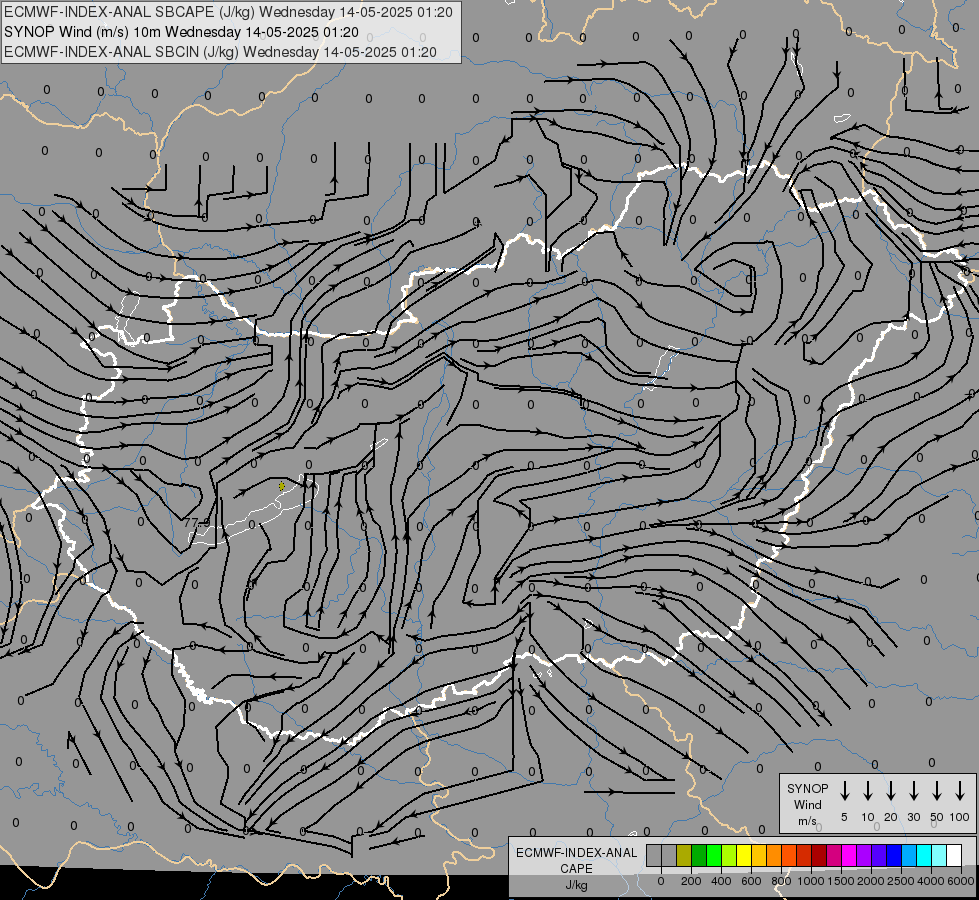Image resolution: width=979 pixels, height=900 pixels.
Task: Click the '600' tick label on CAPE scale
Action: pyautogui.click(x=751, y=881)
